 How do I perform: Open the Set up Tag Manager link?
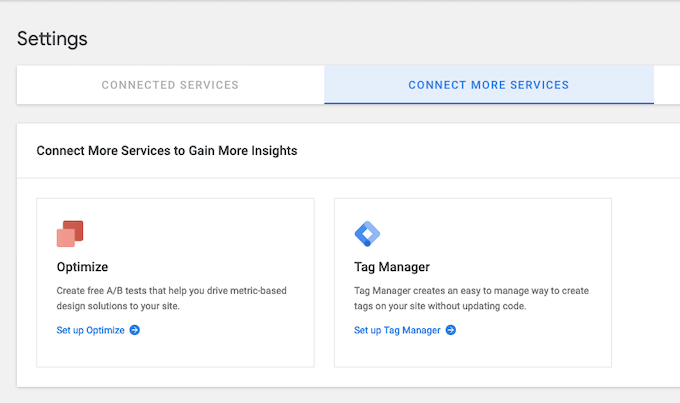point(397,330)
